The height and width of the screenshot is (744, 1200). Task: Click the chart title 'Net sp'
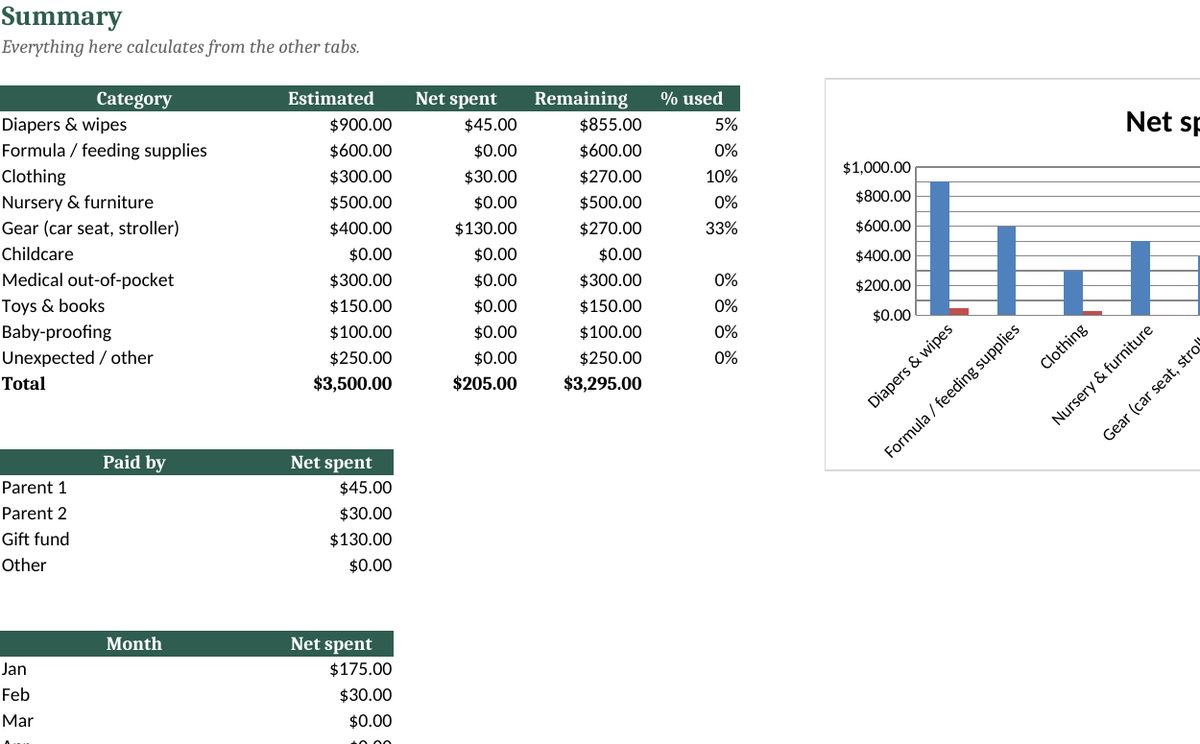[x=1162, y=122]
